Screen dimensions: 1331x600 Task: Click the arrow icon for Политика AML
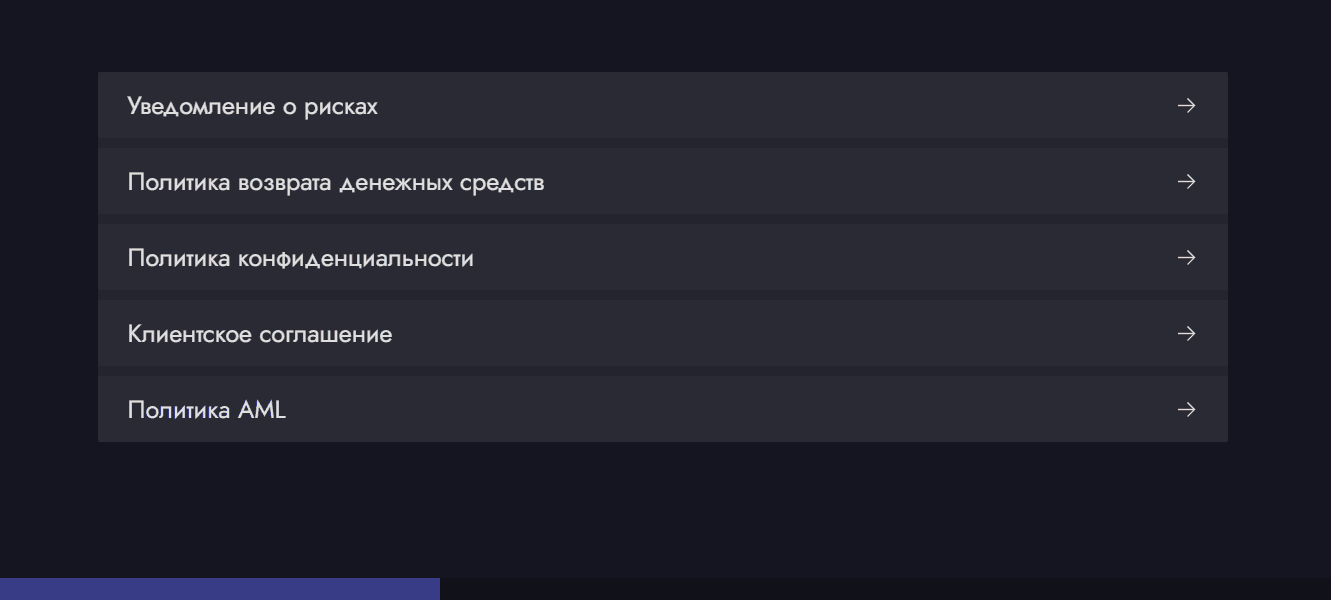pyautogui.click(x=1186, y=410)
